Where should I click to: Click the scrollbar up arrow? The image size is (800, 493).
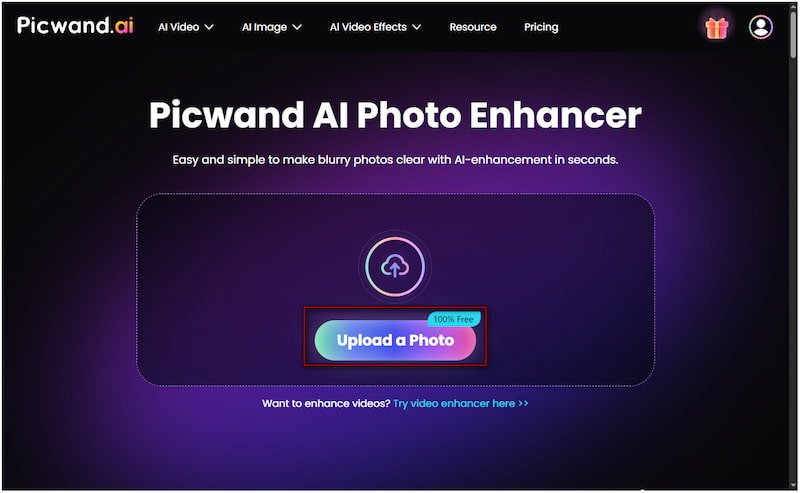pyautogui.click(x=793, y=6)
